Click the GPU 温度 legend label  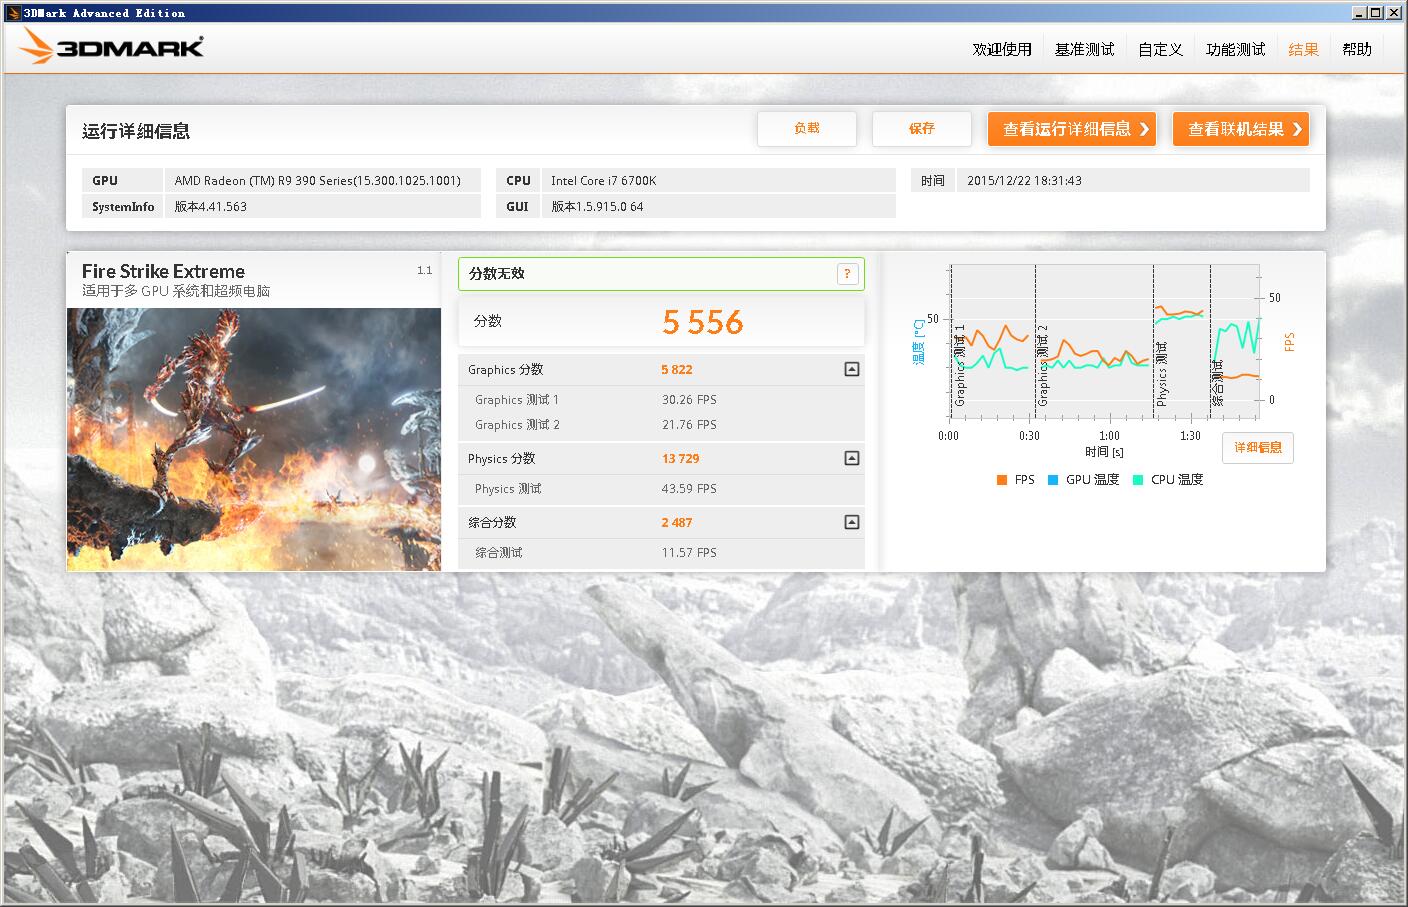tap(1093, 480)
